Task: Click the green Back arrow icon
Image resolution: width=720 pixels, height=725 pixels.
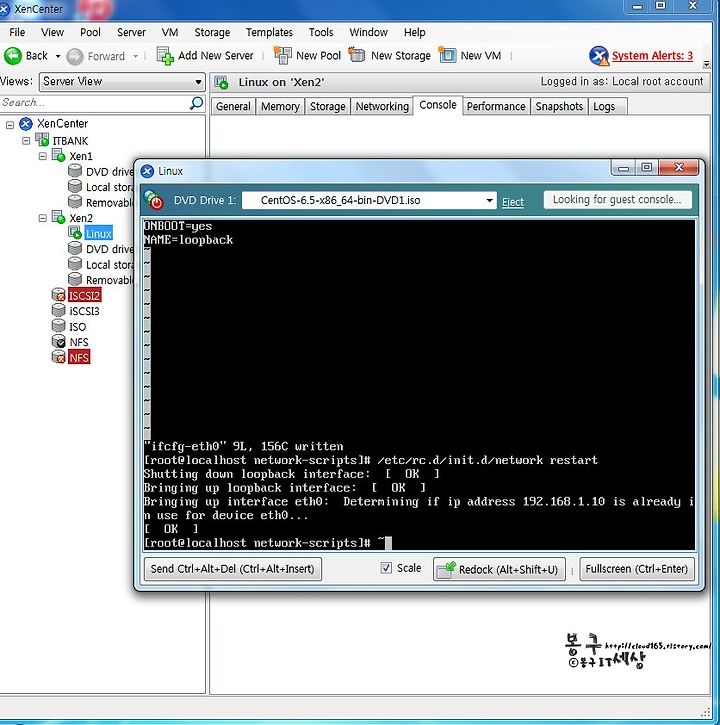Action: click(13, 56)
